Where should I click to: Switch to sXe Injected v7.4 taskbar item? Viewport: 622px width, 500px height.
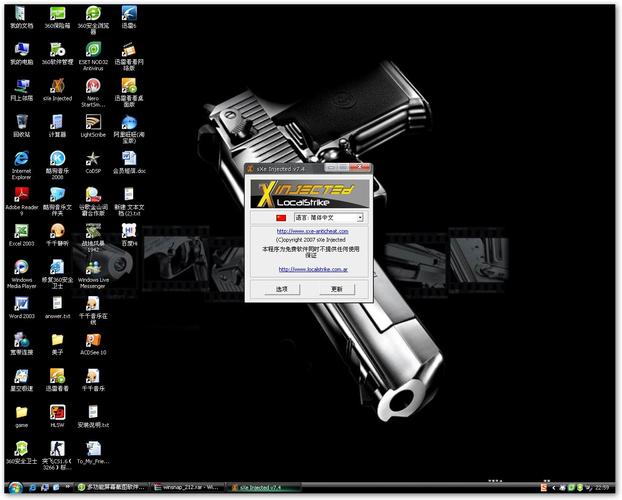pos(263,488)
